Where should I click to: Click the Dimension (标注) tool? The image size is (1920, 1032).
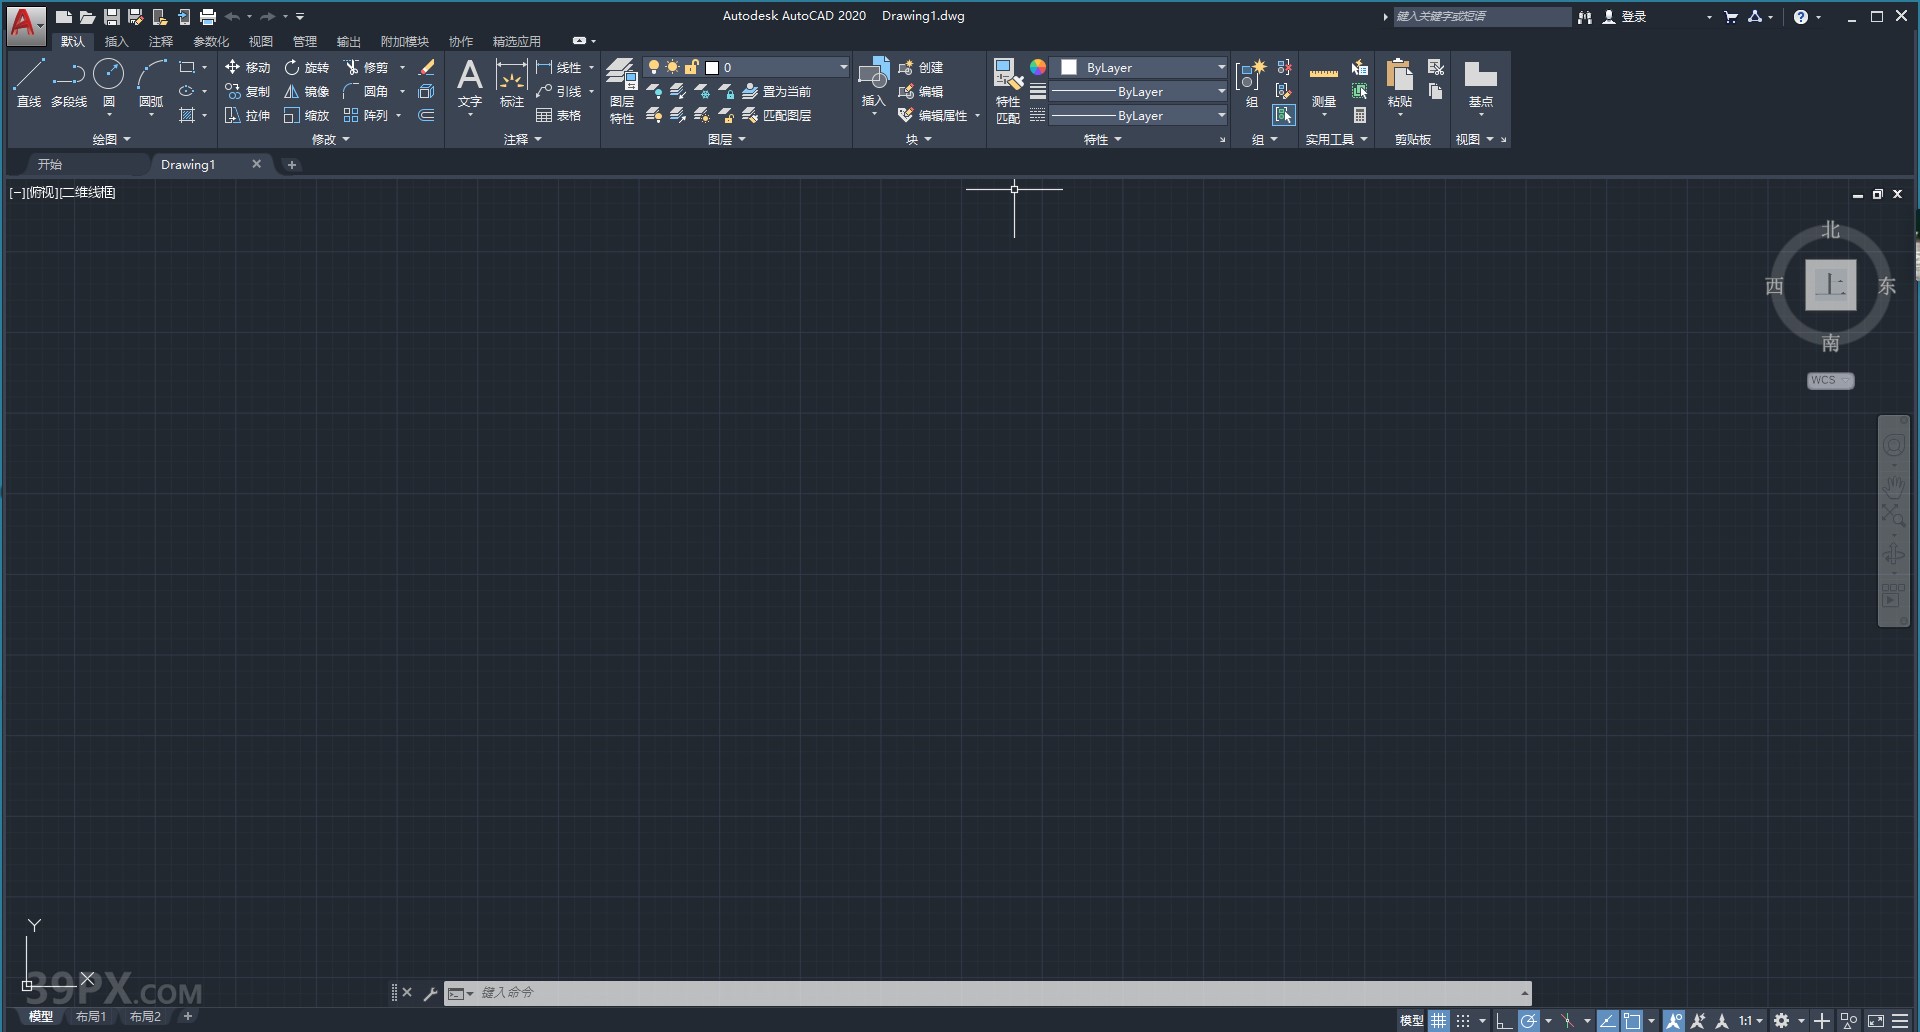(512, 83)
